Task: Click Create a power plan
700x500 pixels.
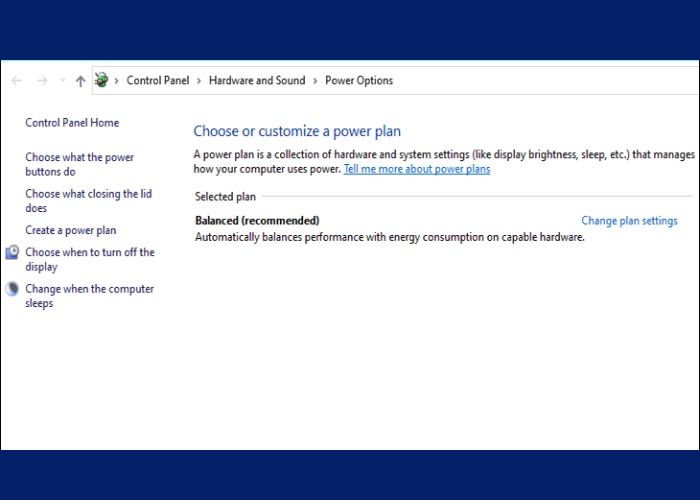Action: pyautogui.click(x=70, y=230)
